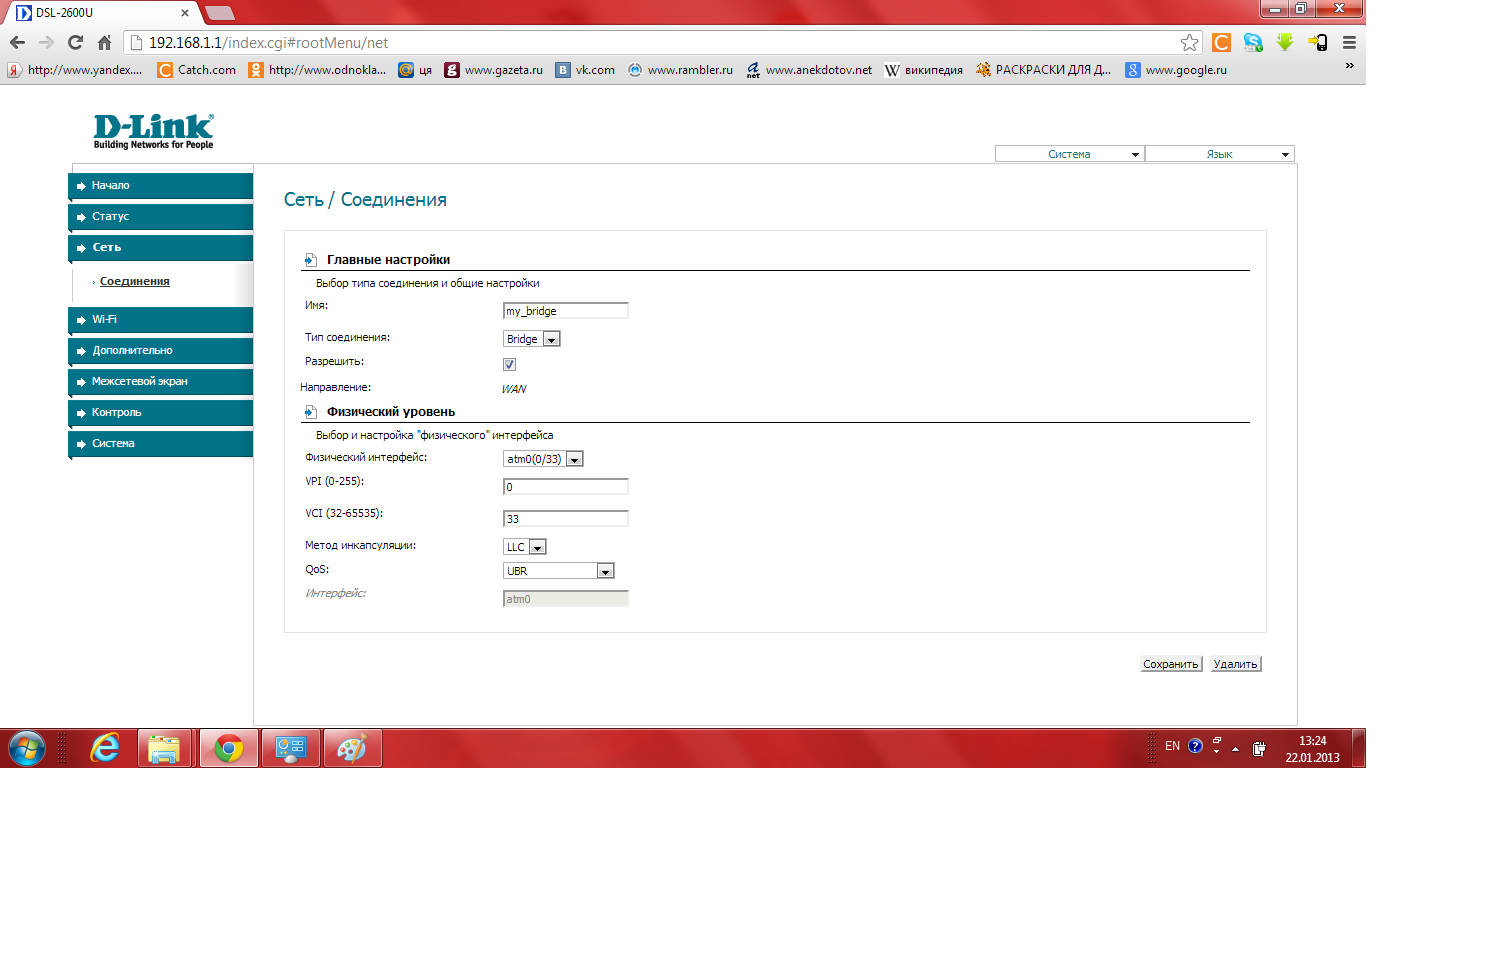Click the Удалить button

(1236, 664)
